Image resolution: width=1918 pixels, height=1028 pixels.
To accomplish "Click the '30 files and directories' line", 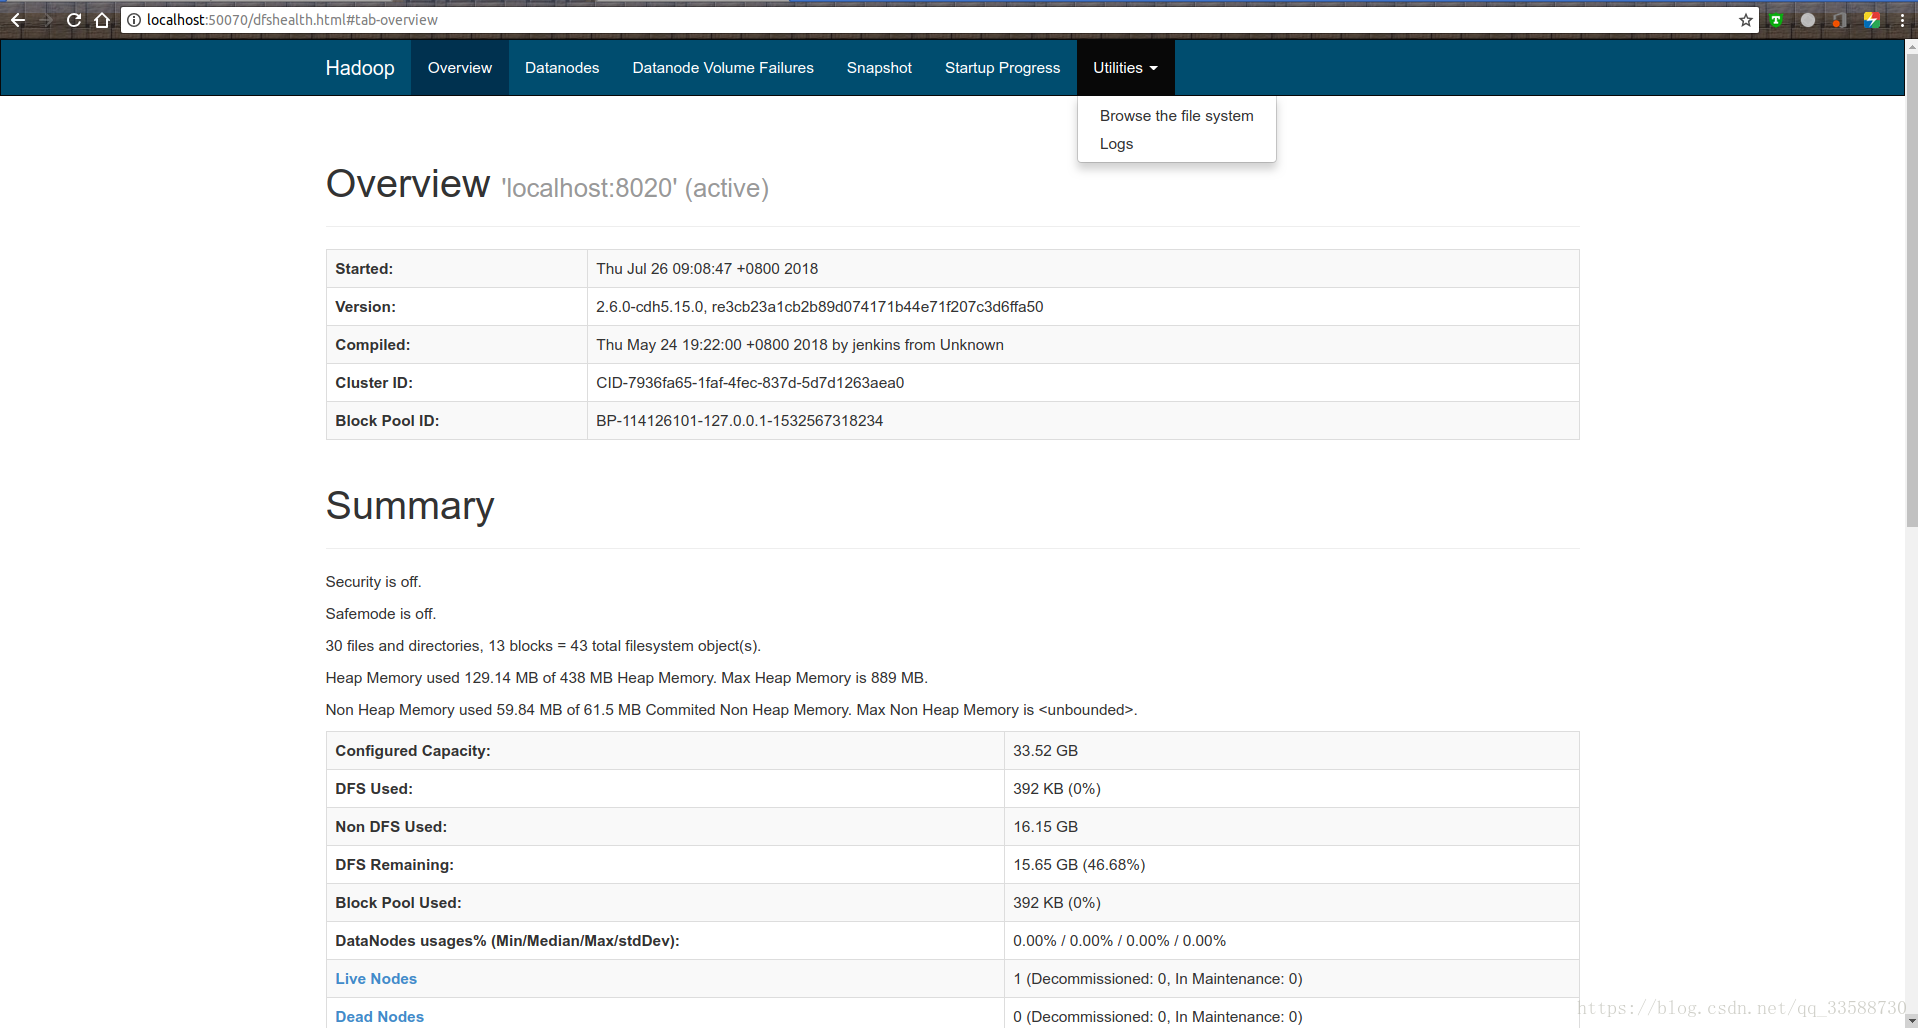I will pyautogui.click(x=543, y=646).
